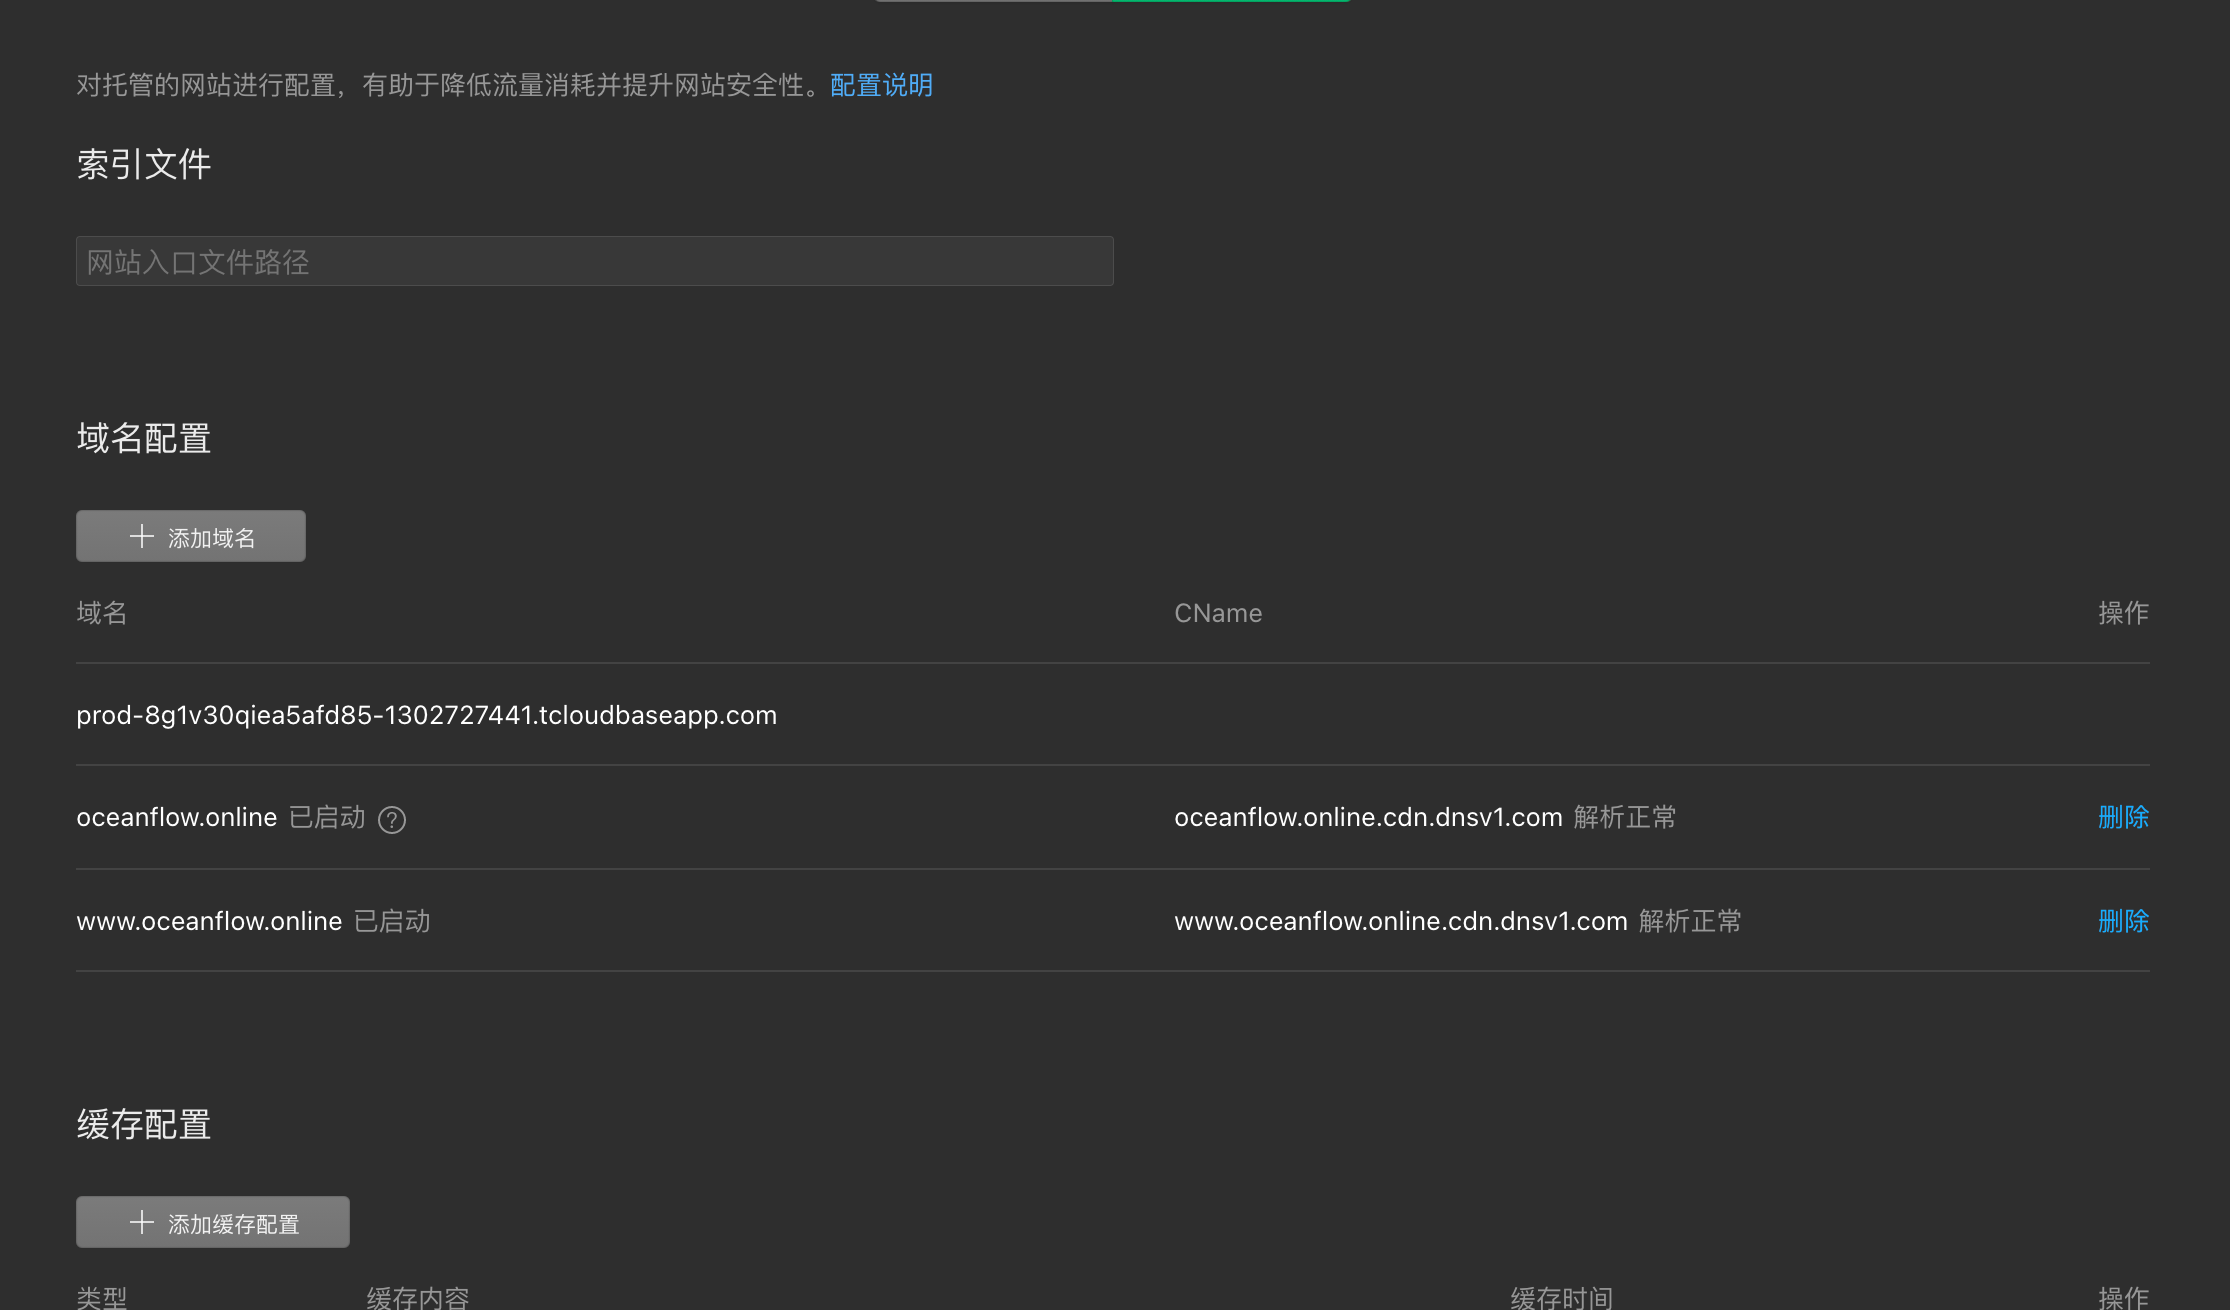Click the 缓存内容 column header
Viewport: 2230px width, 1310px height.
(x=417, y=1297)
